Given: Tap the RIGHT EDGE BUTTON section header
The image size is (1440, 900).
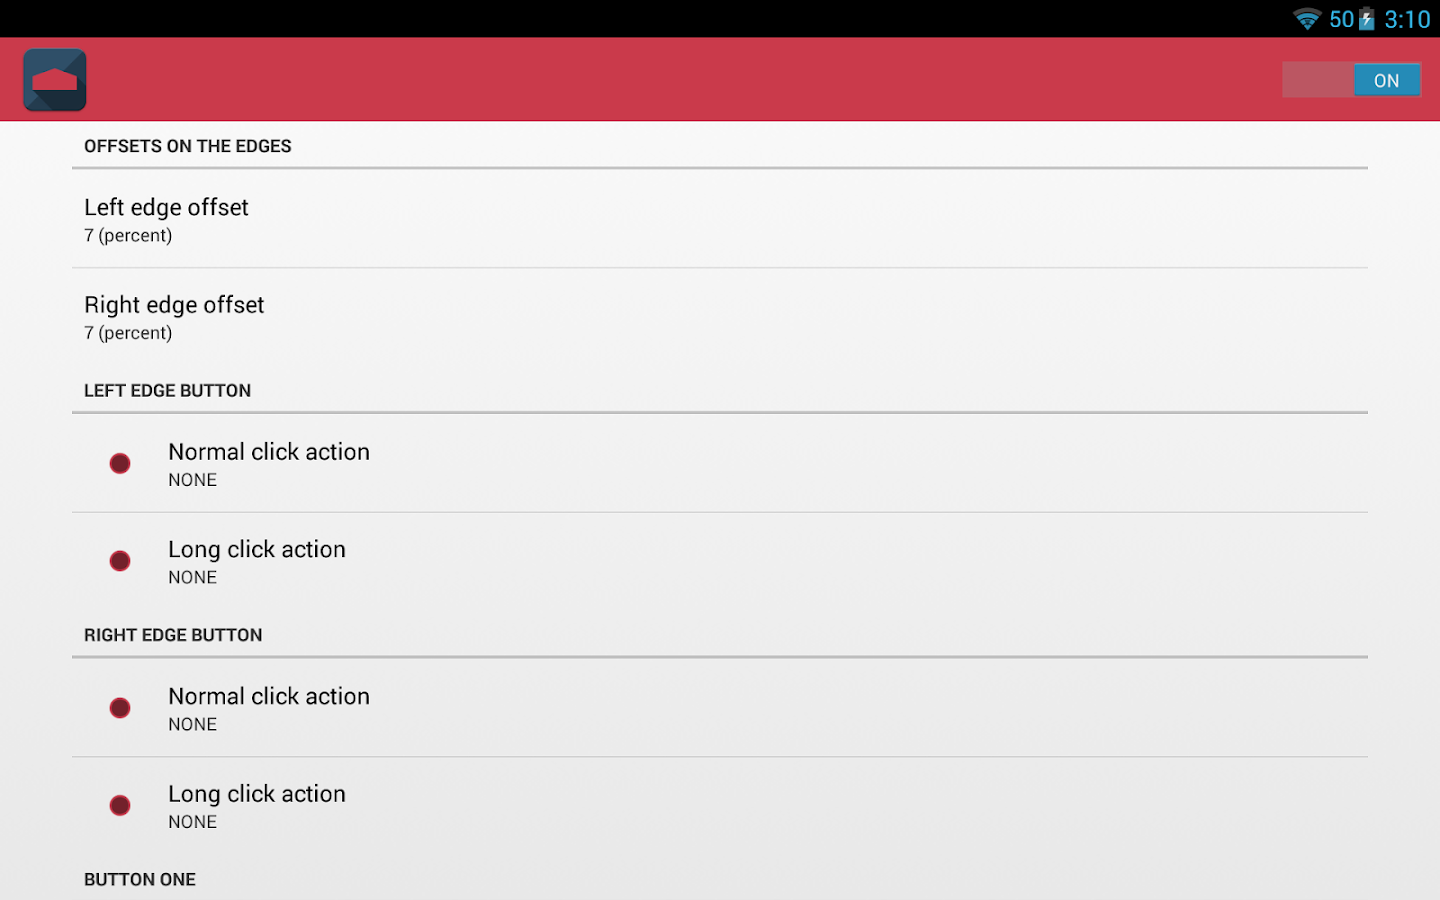Looking at the screenshot, I should pyautogui.click(x=173, y=635).
